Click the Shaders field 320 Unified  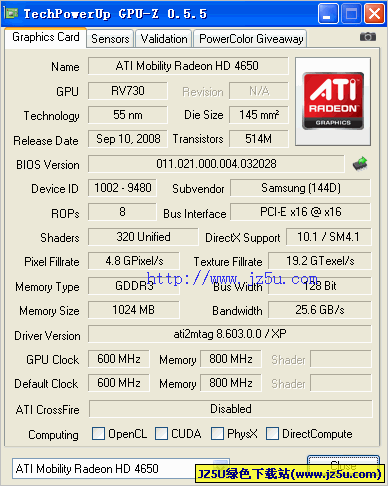[143, 237]
